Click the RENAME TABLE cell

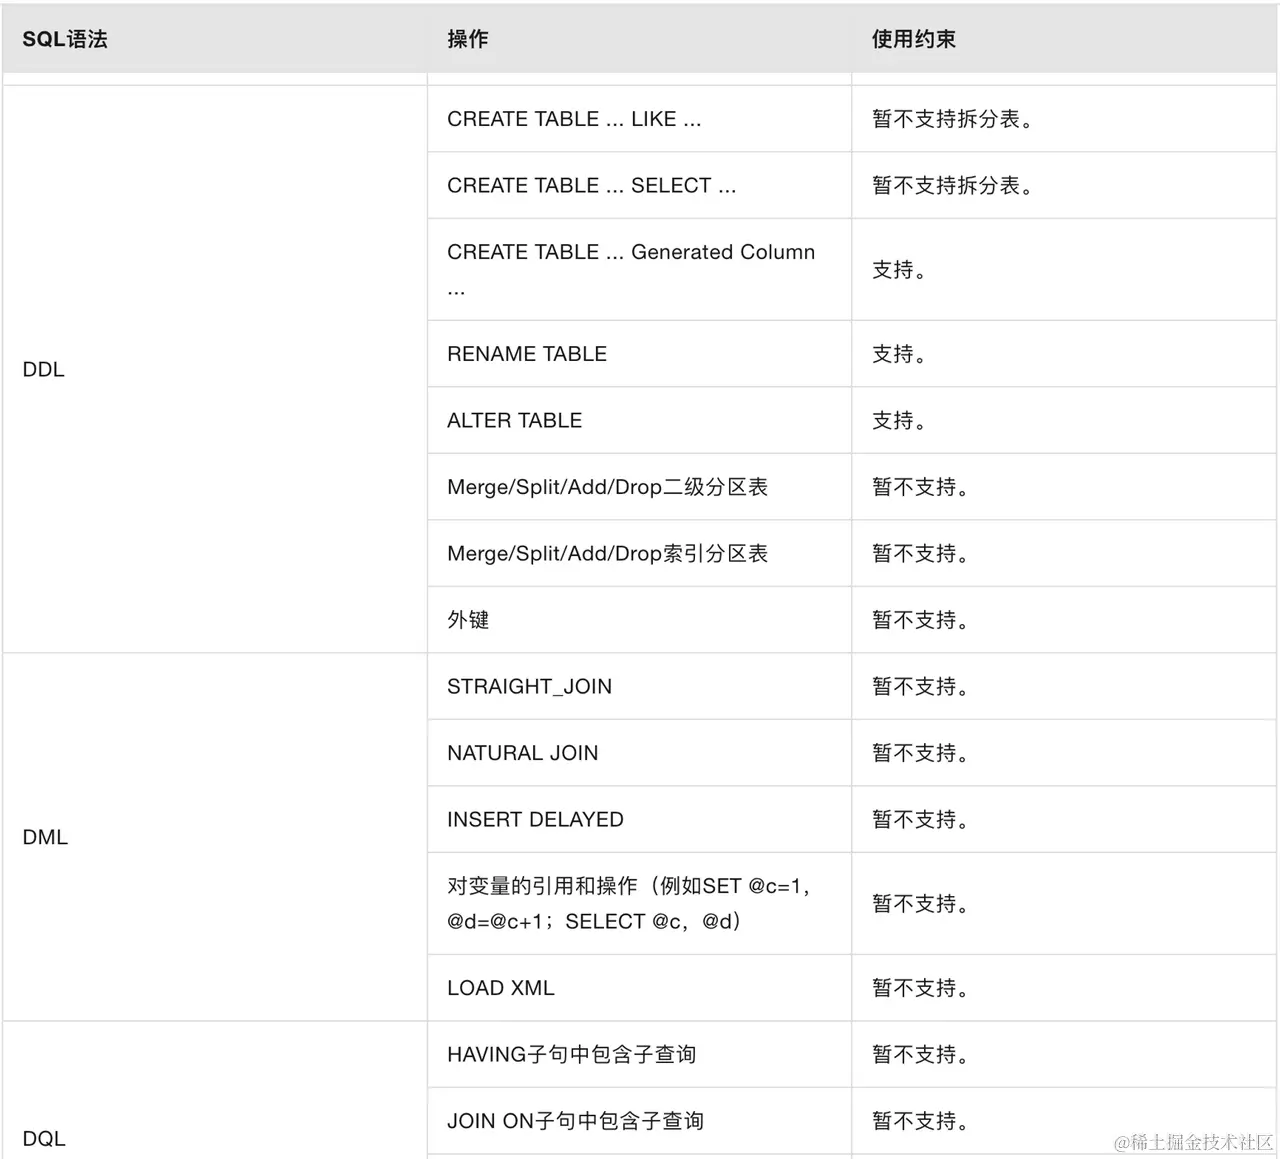pos(526,354)
